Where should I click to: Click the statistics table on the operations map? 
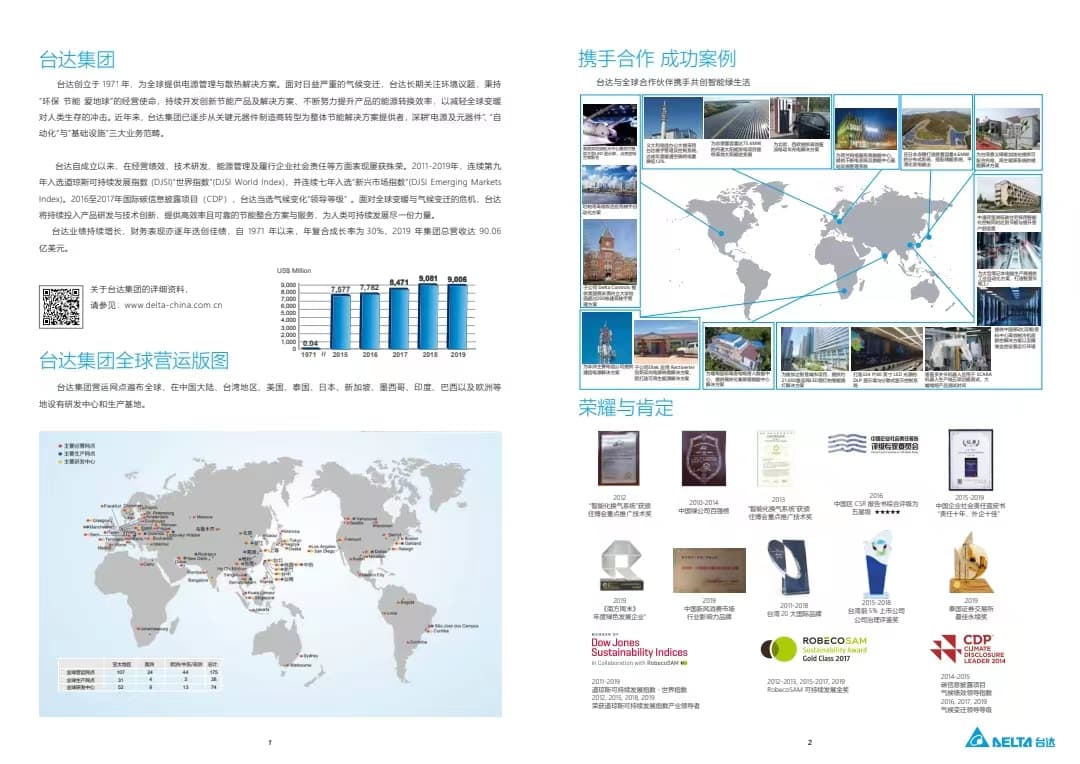coord(141,675)
